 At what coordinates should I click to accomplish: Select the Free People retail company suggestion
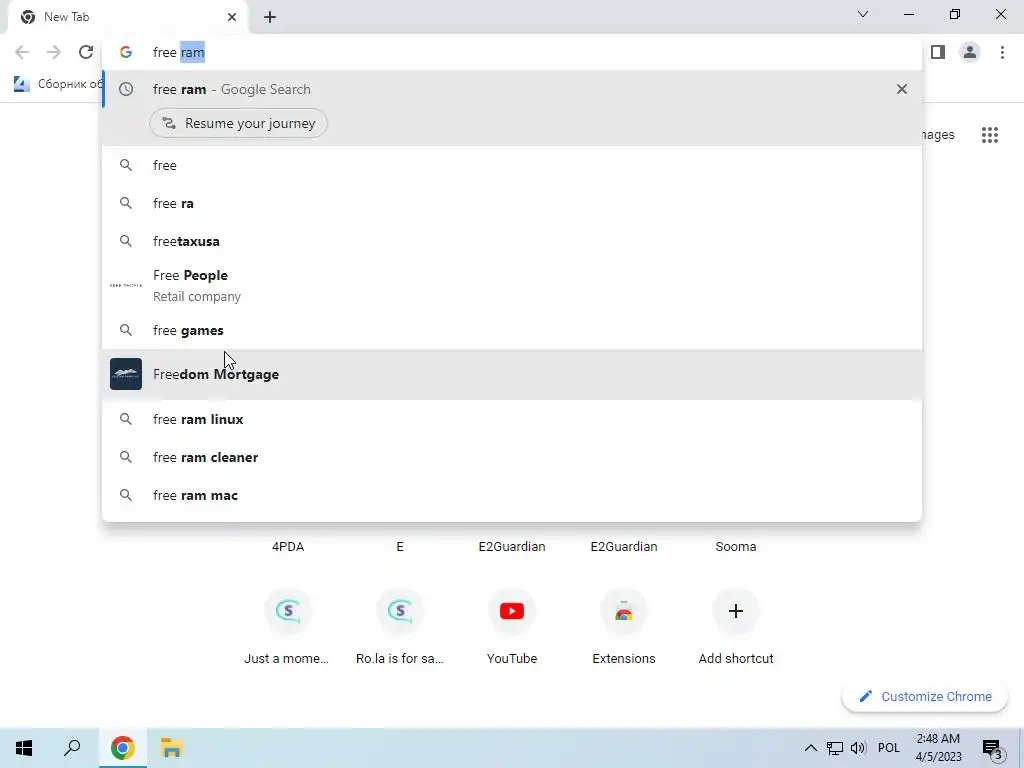512,285
